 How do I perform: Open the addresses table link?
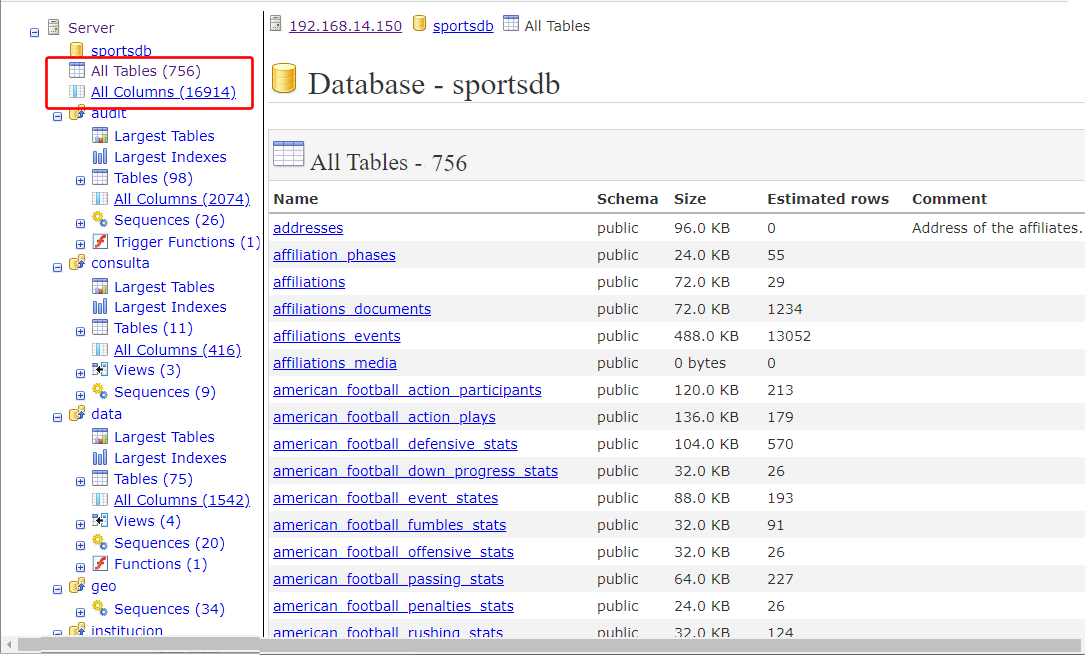click(x=308, y=228)
